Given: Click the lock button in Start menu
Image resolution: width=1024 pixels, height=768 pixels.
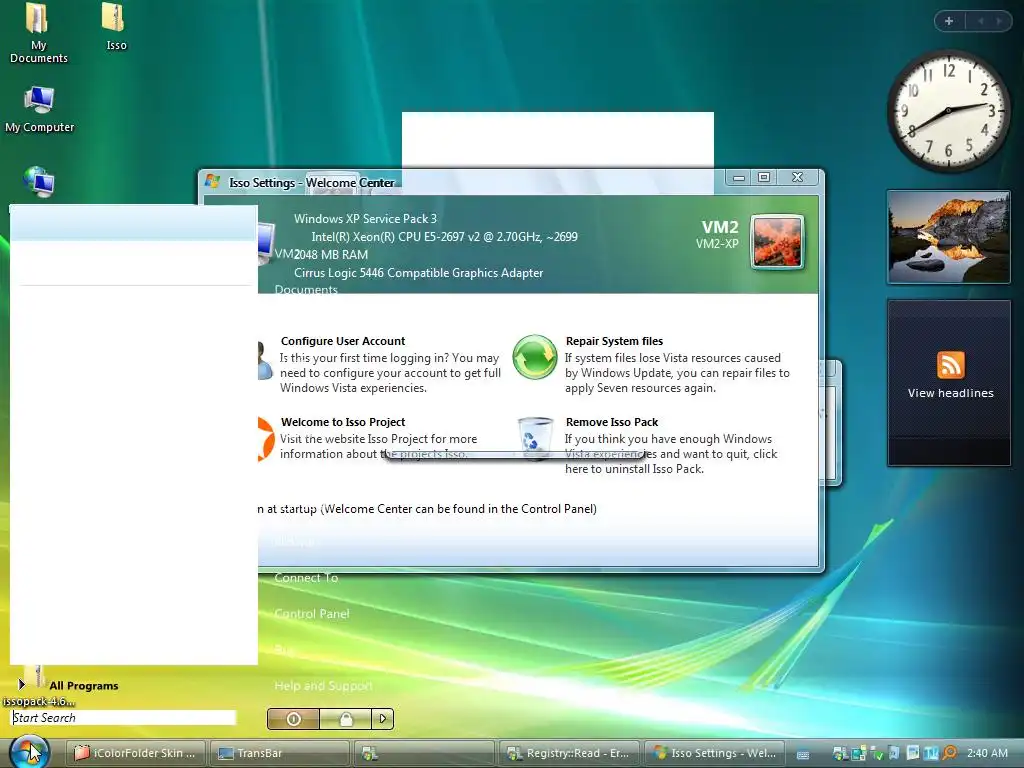Looking at the screenshot, I should [x=345, y=719].
